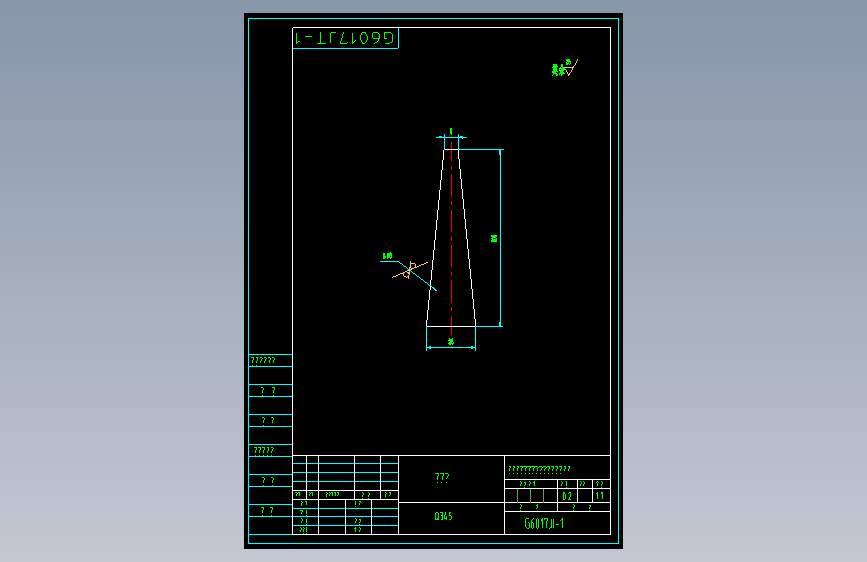Click the bottom width dimension text below the part

click(451, 342)
